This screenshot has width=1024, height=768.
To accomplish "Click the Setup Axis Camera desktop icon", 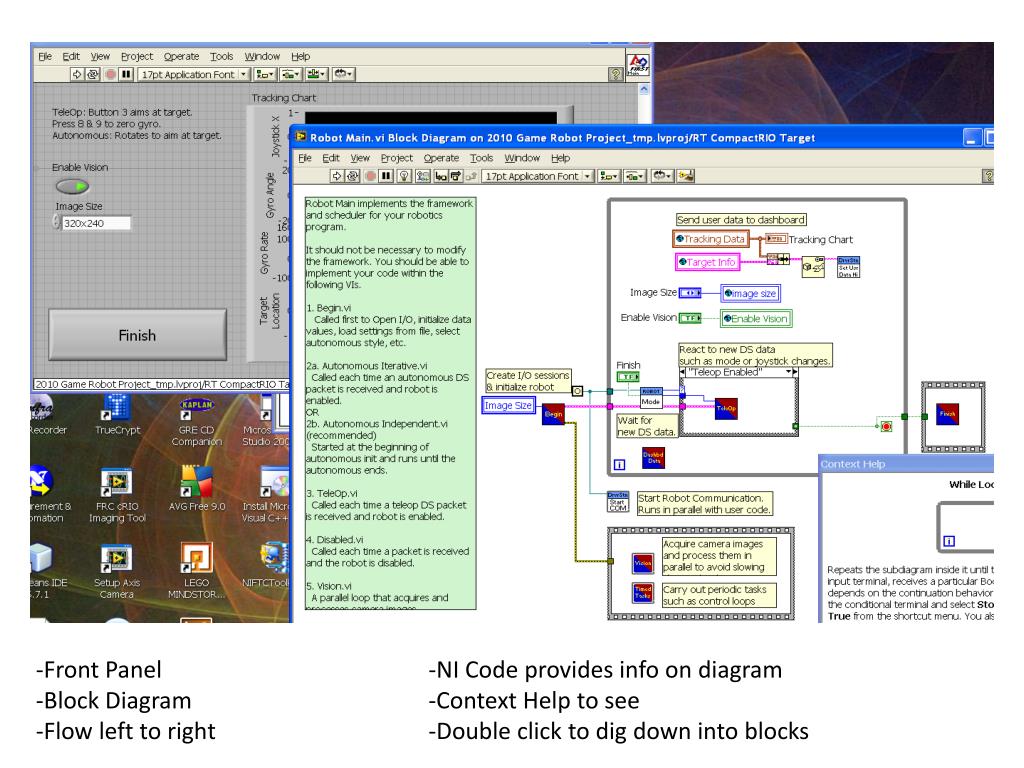I will [x=118, y=572].
